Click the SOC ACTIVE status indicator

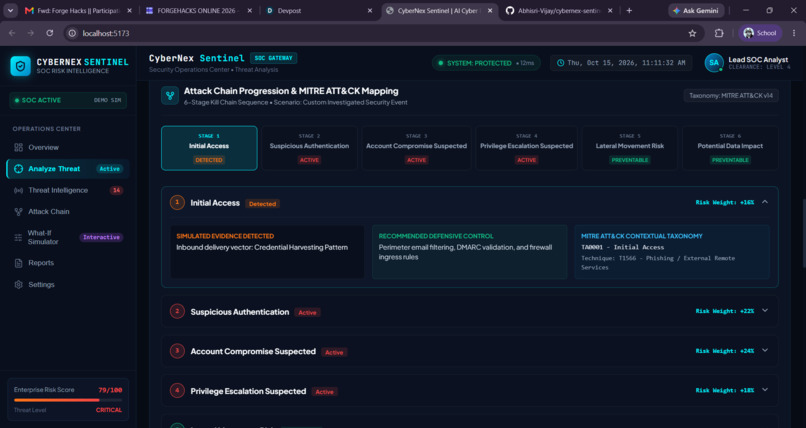tap(68, 100)
